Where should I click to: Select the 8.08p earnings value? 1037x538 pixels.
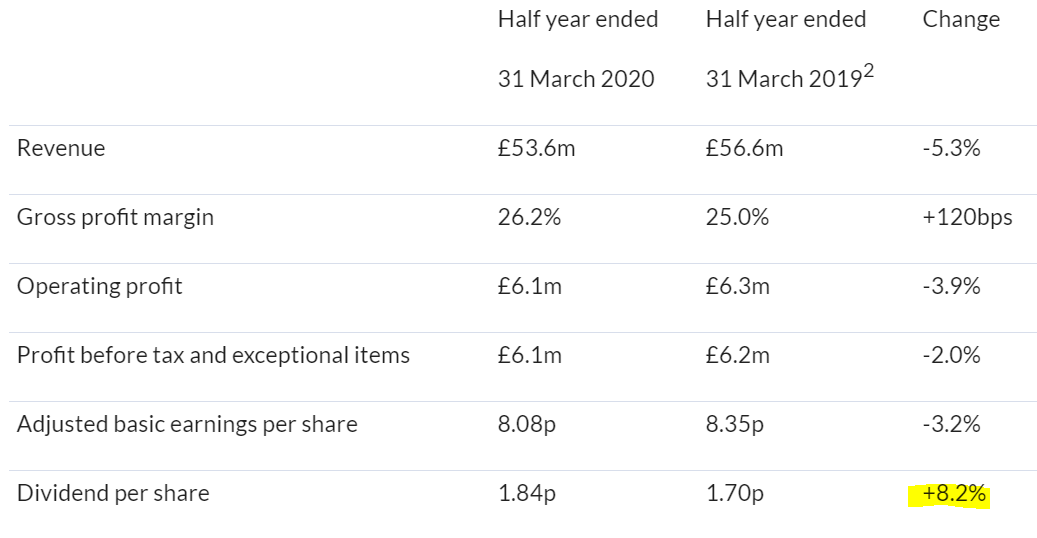point(526,424)
